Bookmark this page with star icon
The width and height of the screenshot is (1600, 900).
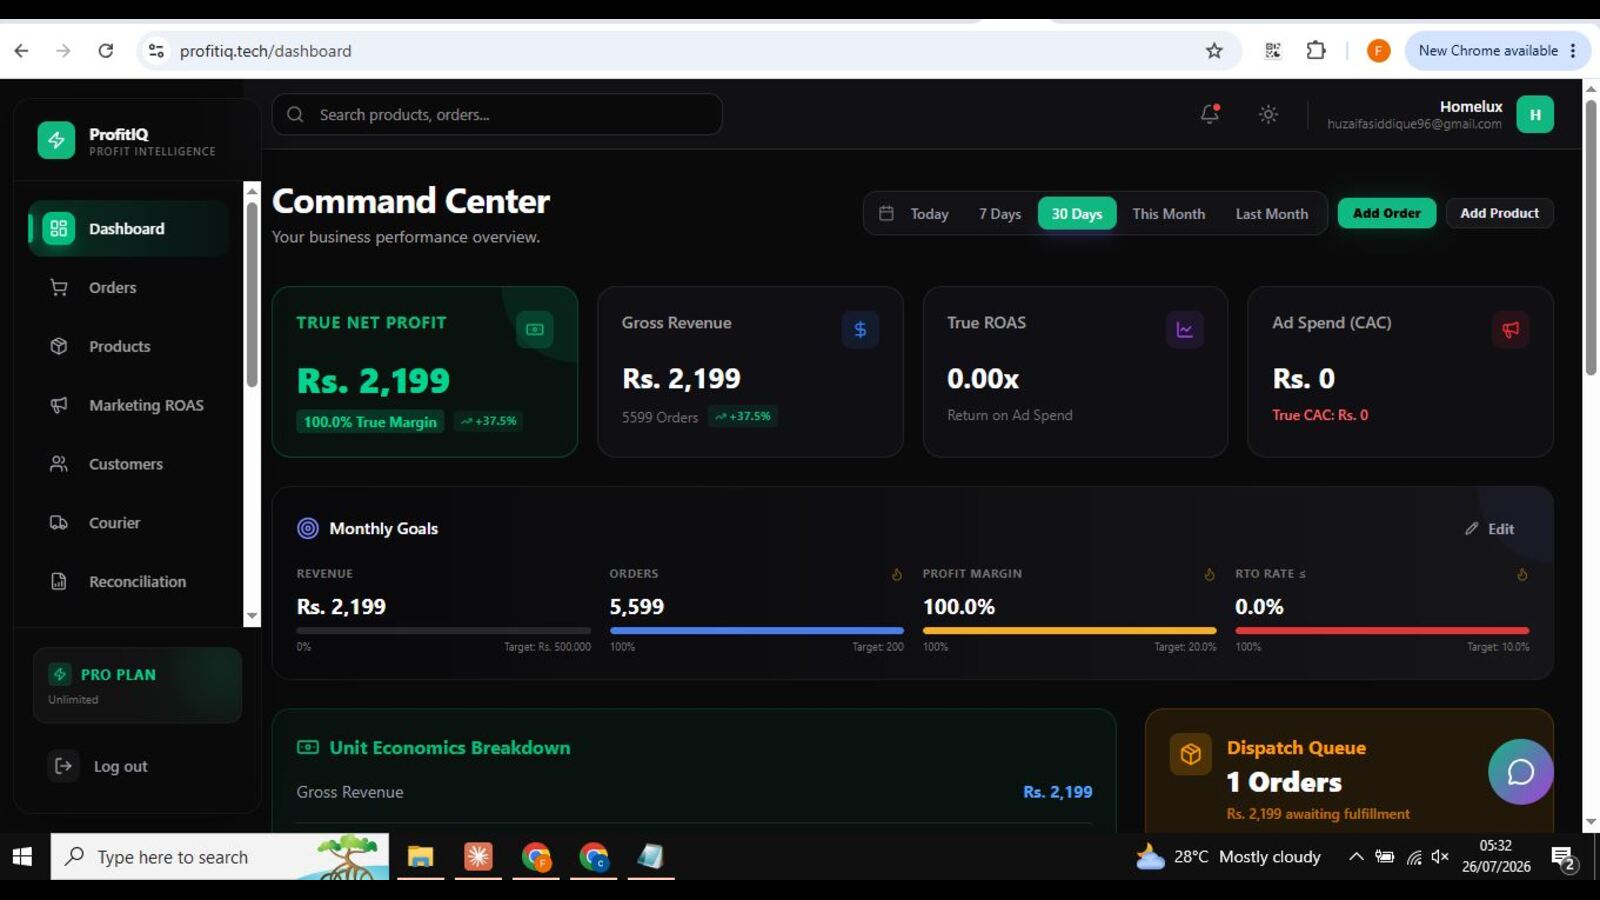(x=1214, y=51)
